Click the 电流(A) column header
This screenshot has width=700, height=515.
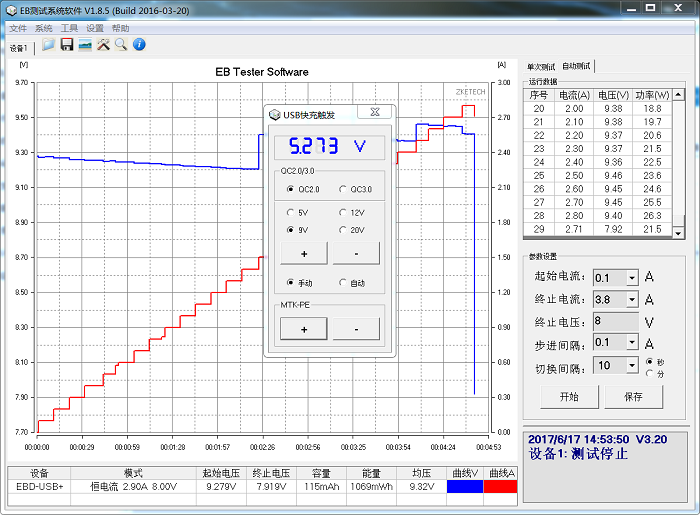pyautogui.click(x=574, y=95)
